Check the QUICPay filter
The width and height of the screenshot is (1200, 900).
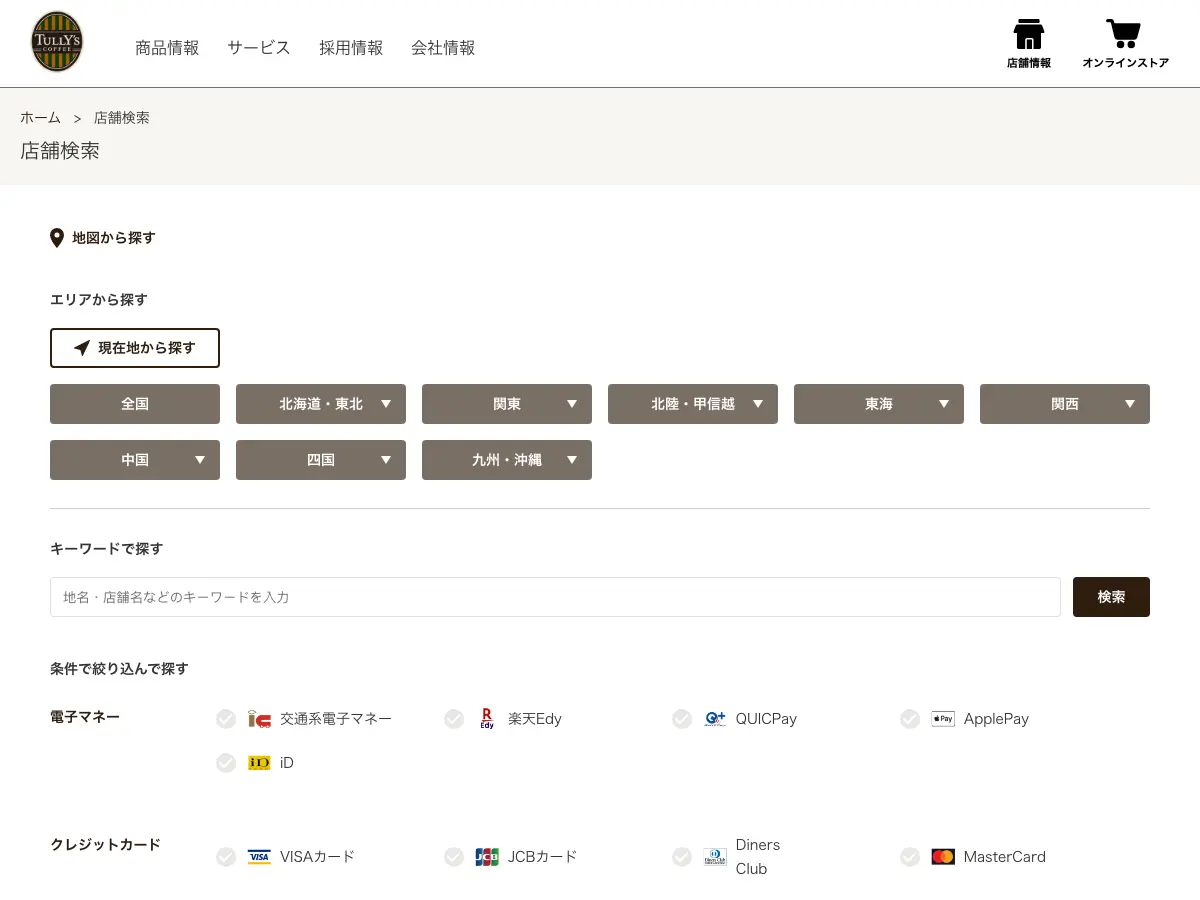(x=682, y=719)
